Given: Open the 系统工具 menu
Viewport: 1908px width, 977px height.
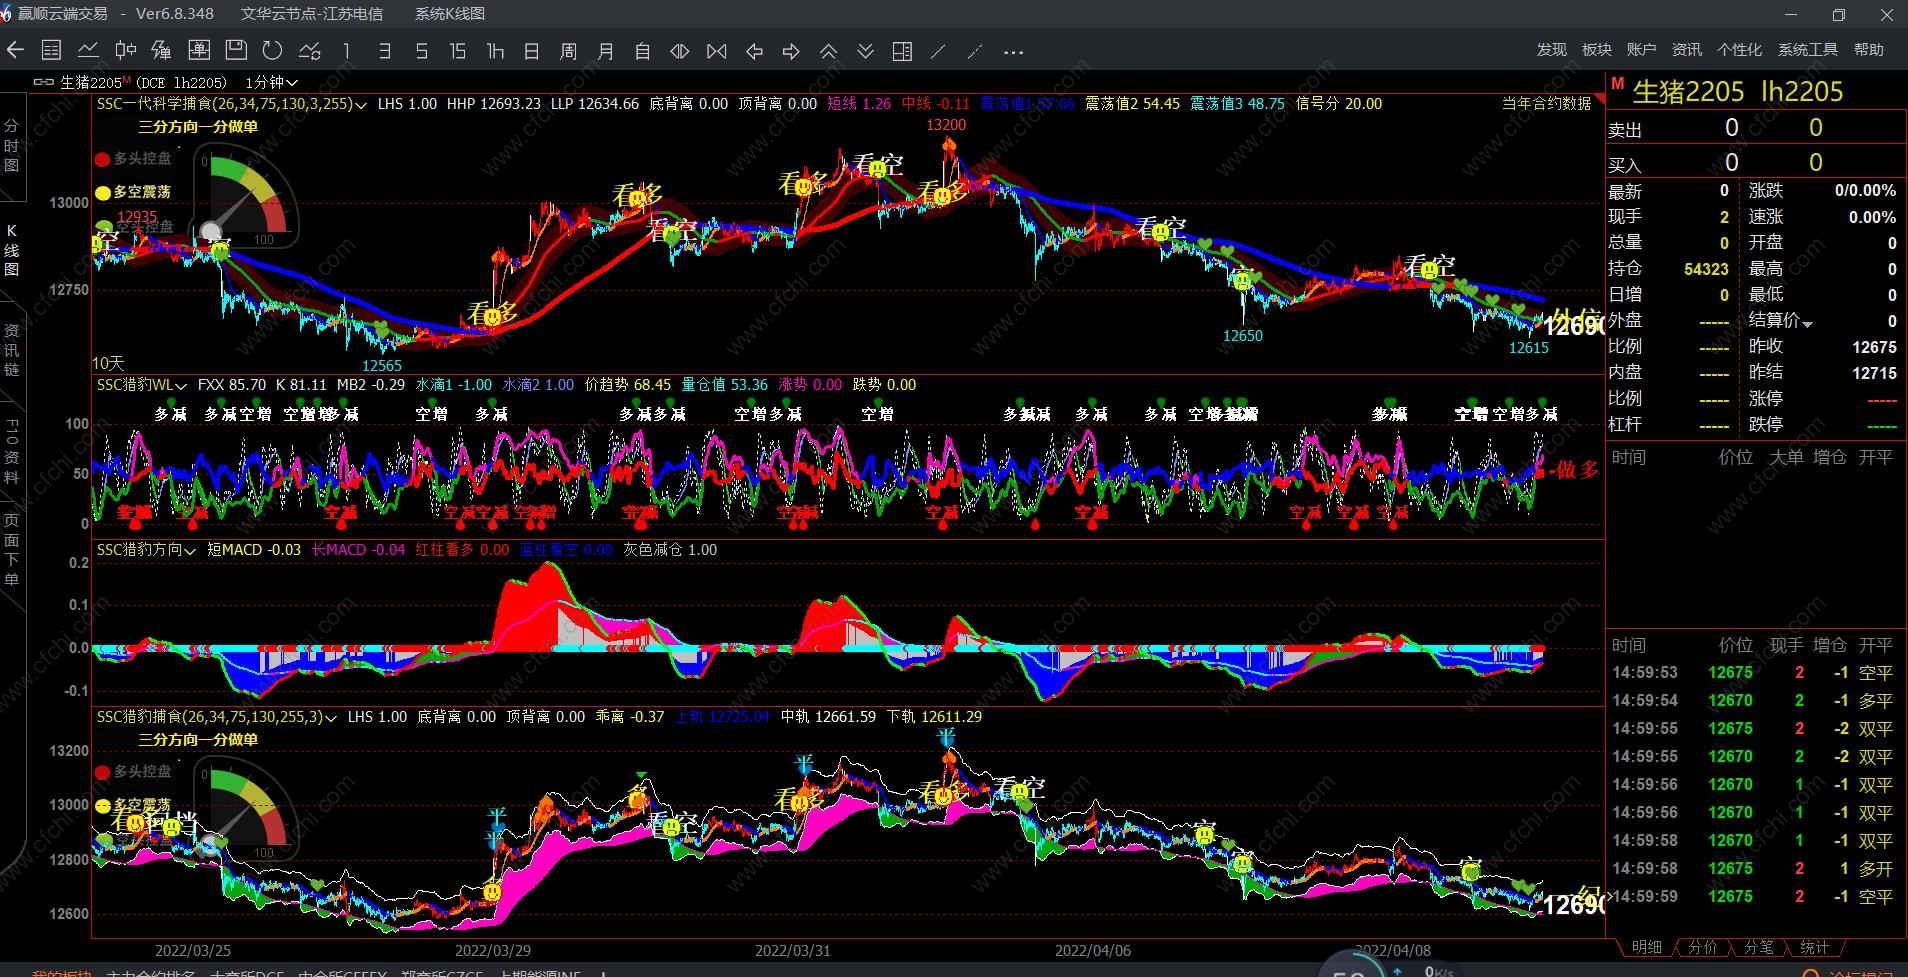Looking at the screenshot, I should tap(1807, 50).
